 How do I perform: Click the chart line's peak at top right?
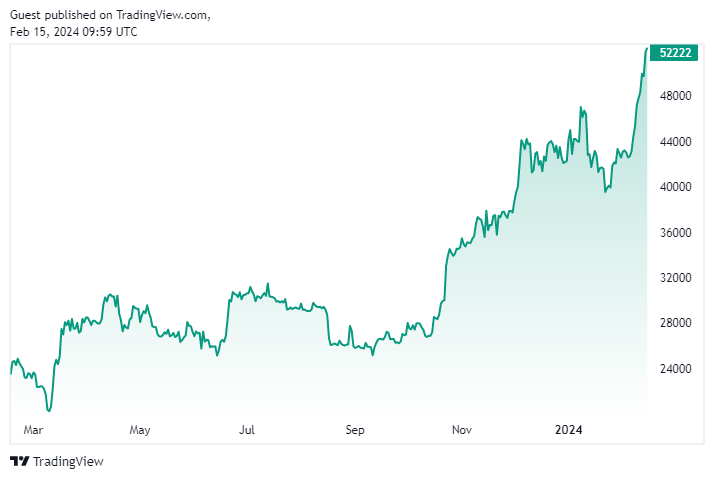click(x=646, y=47)
